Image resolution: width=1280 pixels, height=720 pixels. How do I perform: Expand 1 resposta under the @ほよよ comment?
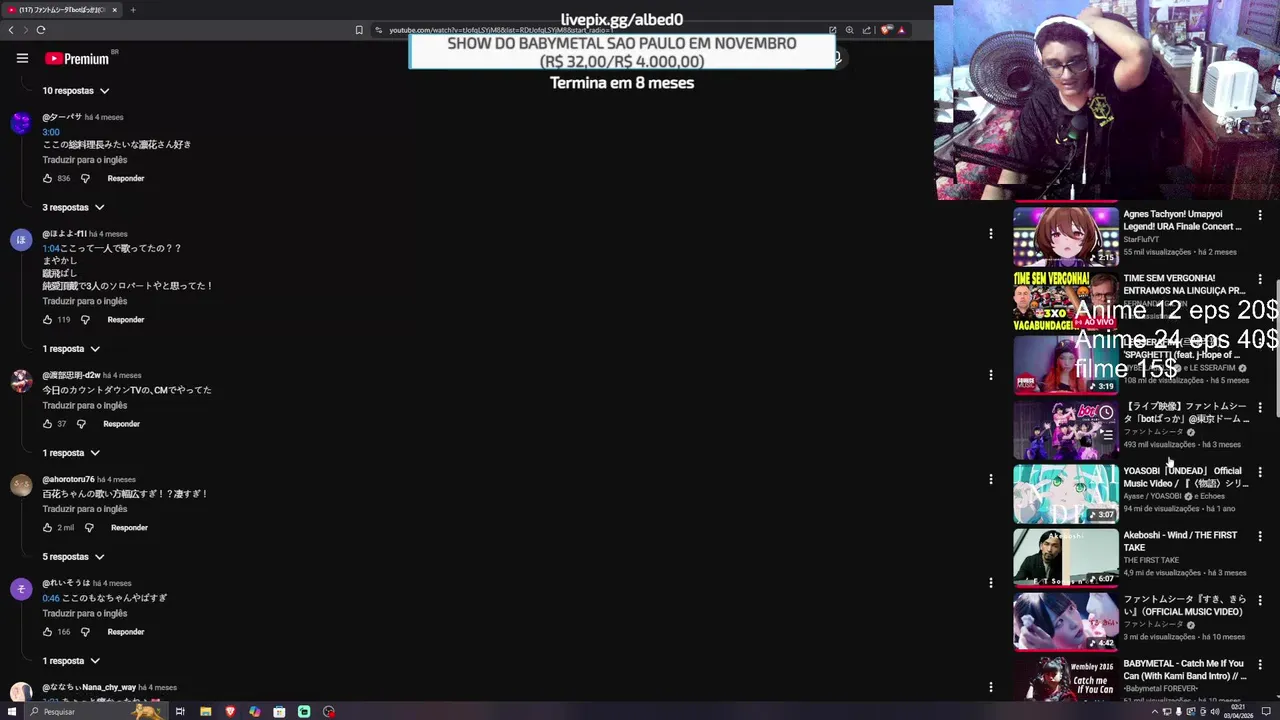tap(71, 349)
